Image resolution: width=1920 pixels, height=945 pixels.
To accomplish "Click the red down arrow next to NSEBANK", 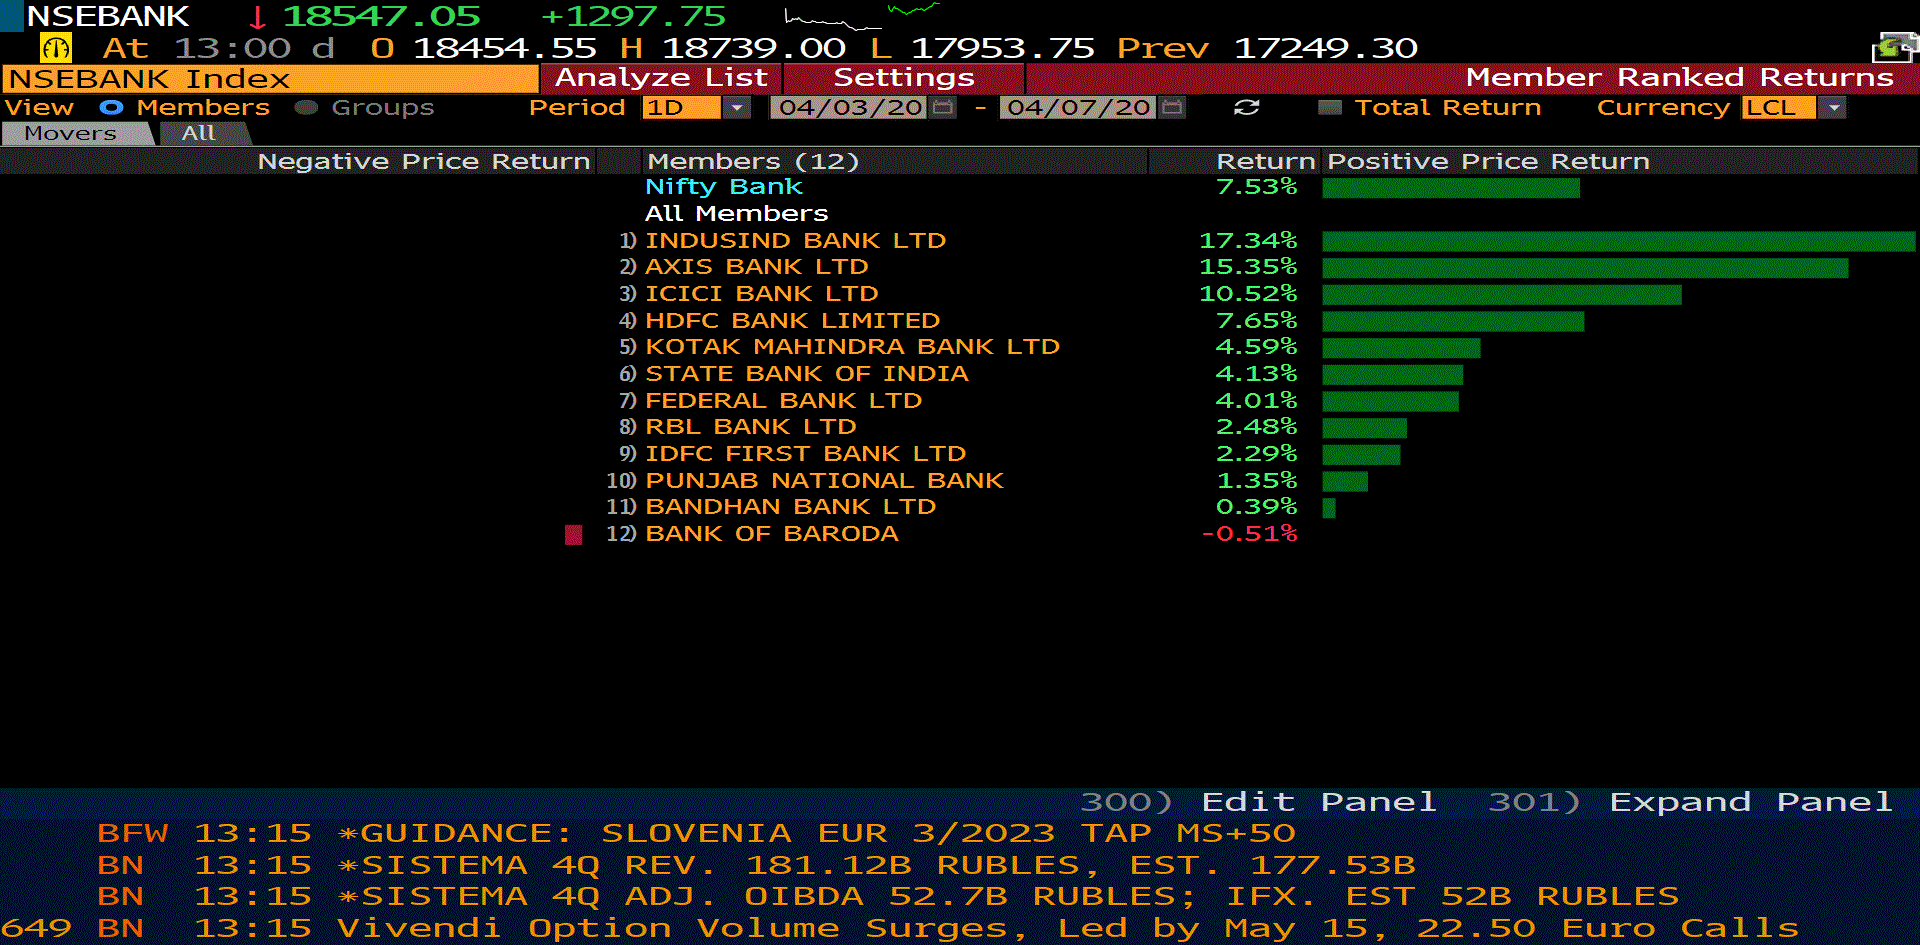I will (257, 17).
